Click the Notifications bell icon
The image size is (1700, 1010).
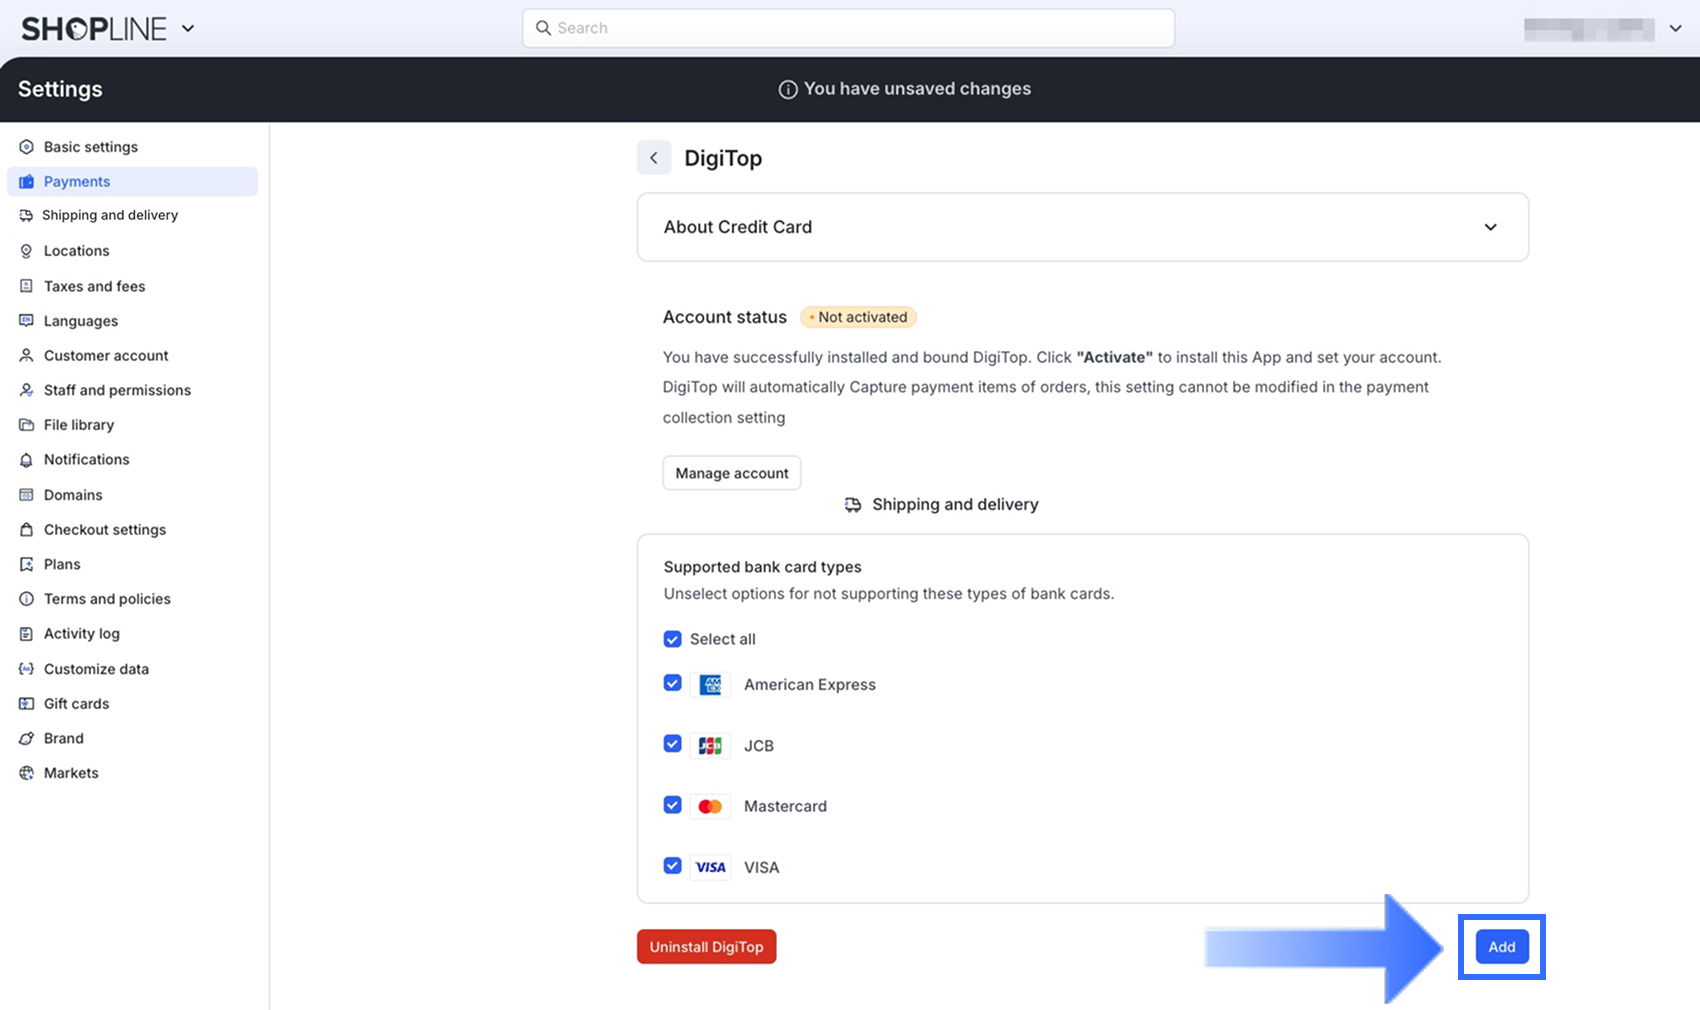coord(26,460)
